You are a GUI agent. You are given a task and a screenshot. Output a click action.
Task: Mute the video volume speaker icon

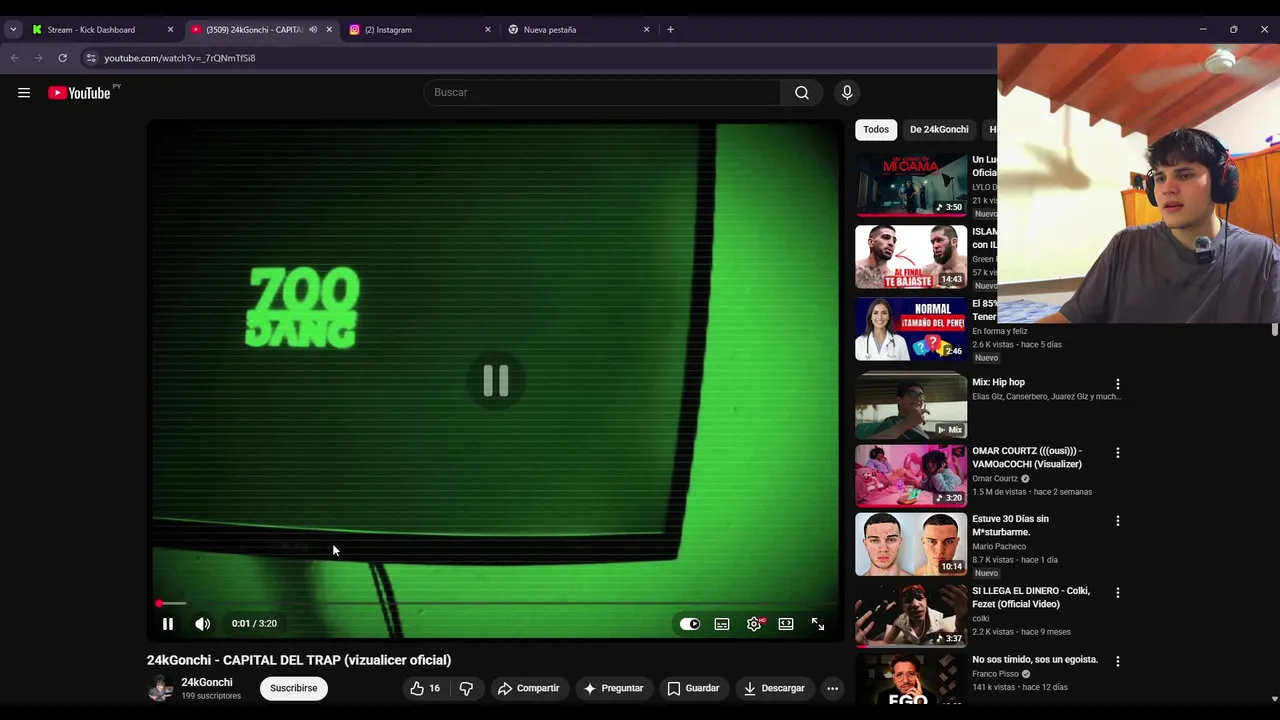click(x=203, y=624)
